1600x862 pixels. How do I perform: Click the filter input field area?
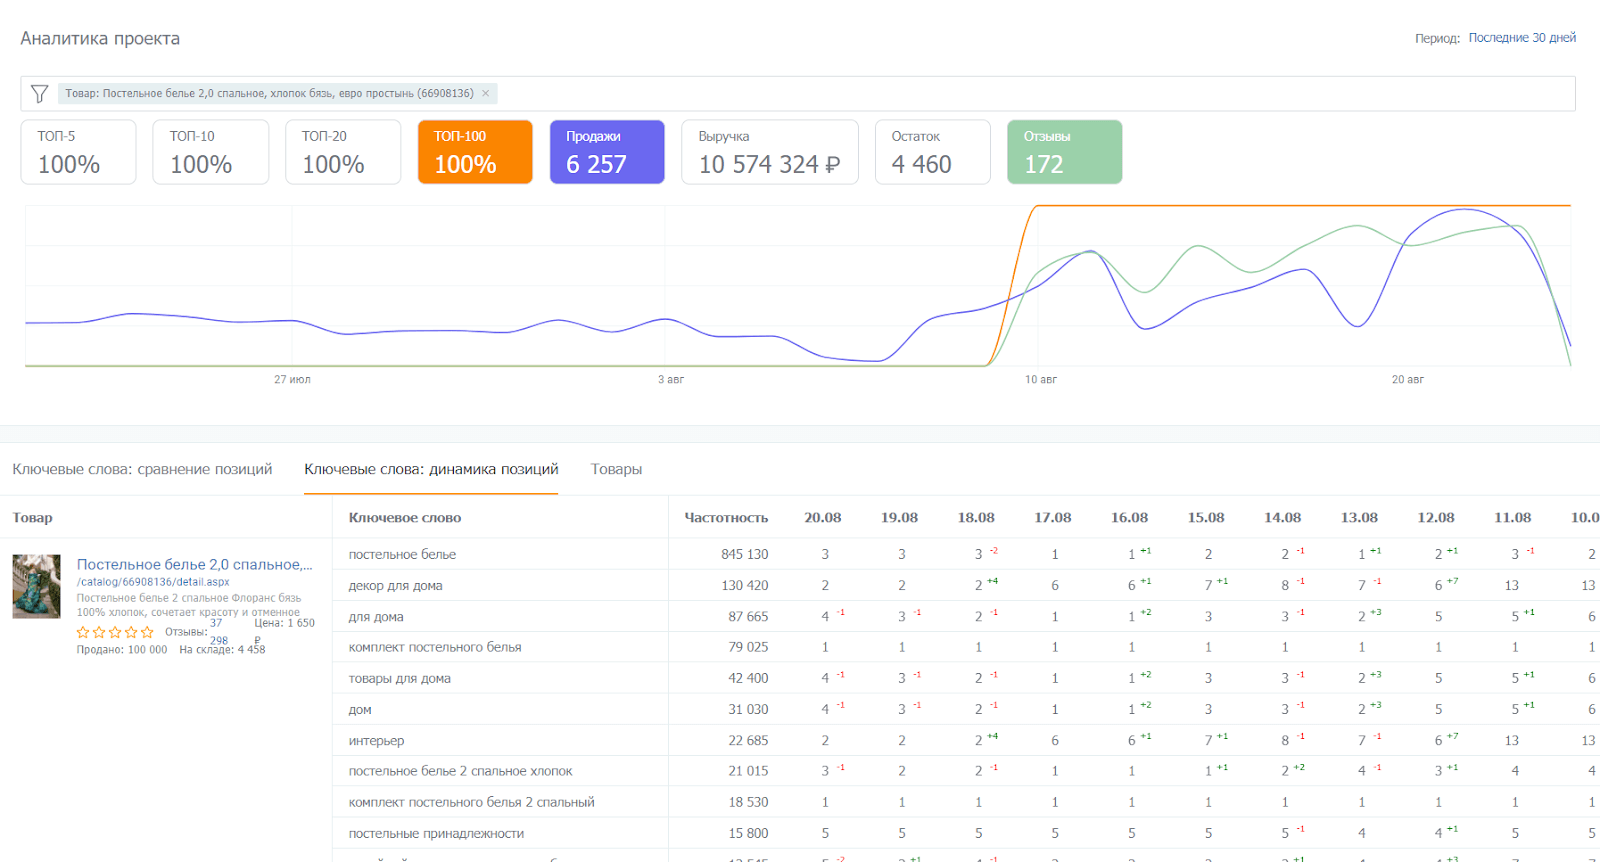pyautogui.click(x=1000, y=94)
